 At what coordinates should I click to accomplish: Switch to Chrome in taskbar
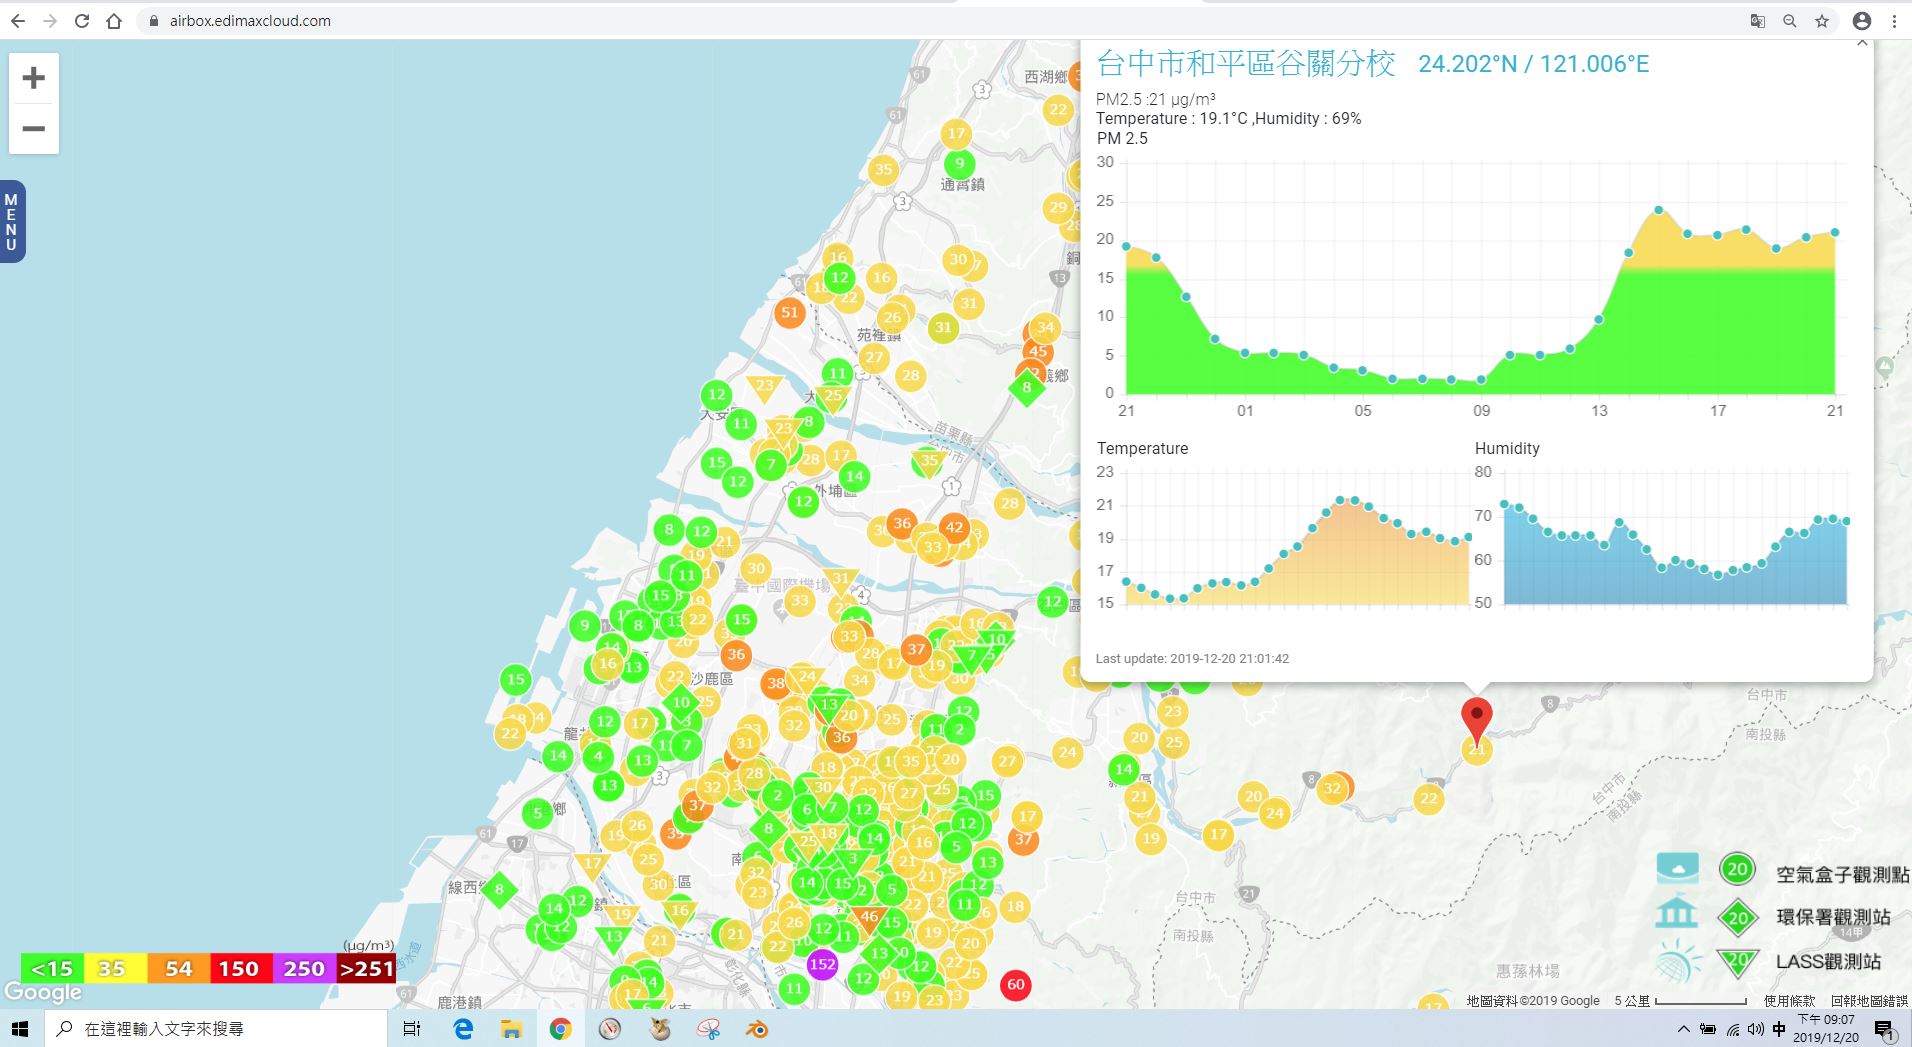coord(560,1028)
